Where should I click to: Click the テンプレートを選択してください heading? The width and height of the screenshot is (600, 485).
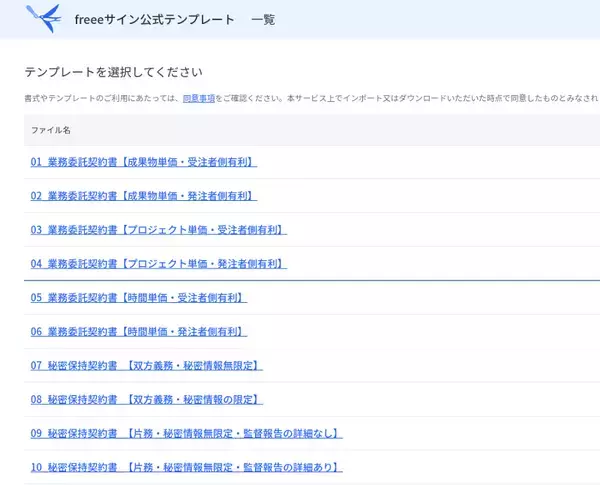coord(113,72)
